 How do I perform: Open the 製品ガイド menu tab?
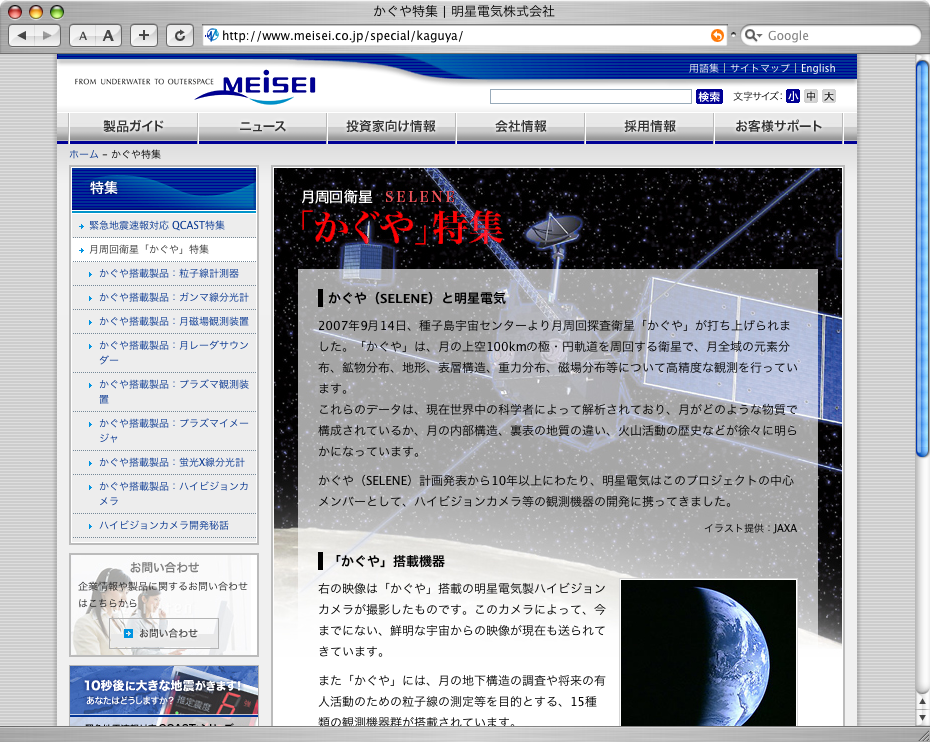click(133, 126)
